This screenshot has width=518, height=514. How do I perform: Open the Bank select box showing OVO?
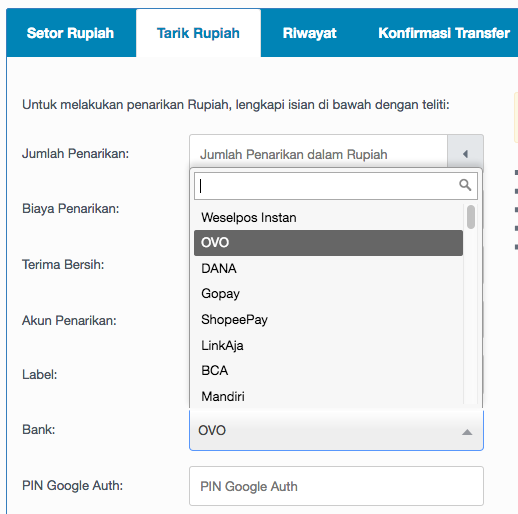pos(336,430)
